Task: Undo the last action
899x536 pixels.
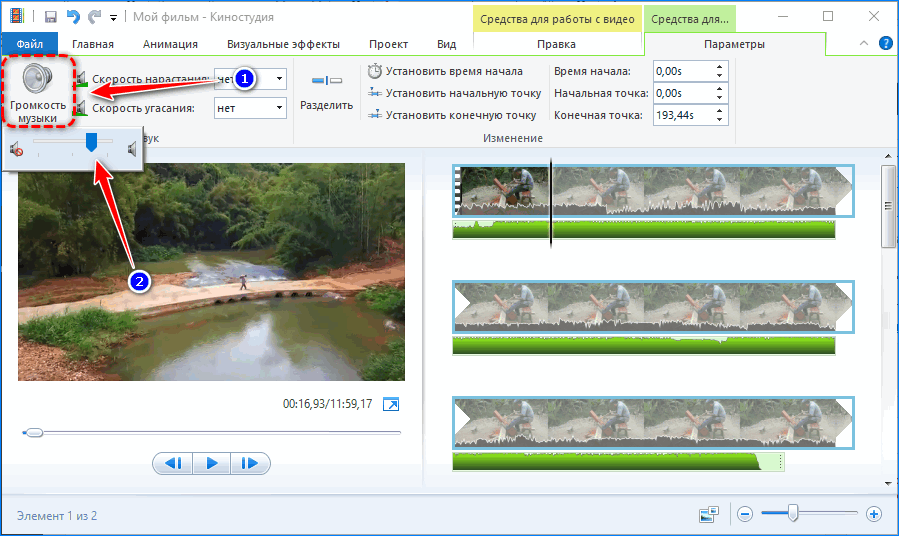Action: tap(71, 17)
